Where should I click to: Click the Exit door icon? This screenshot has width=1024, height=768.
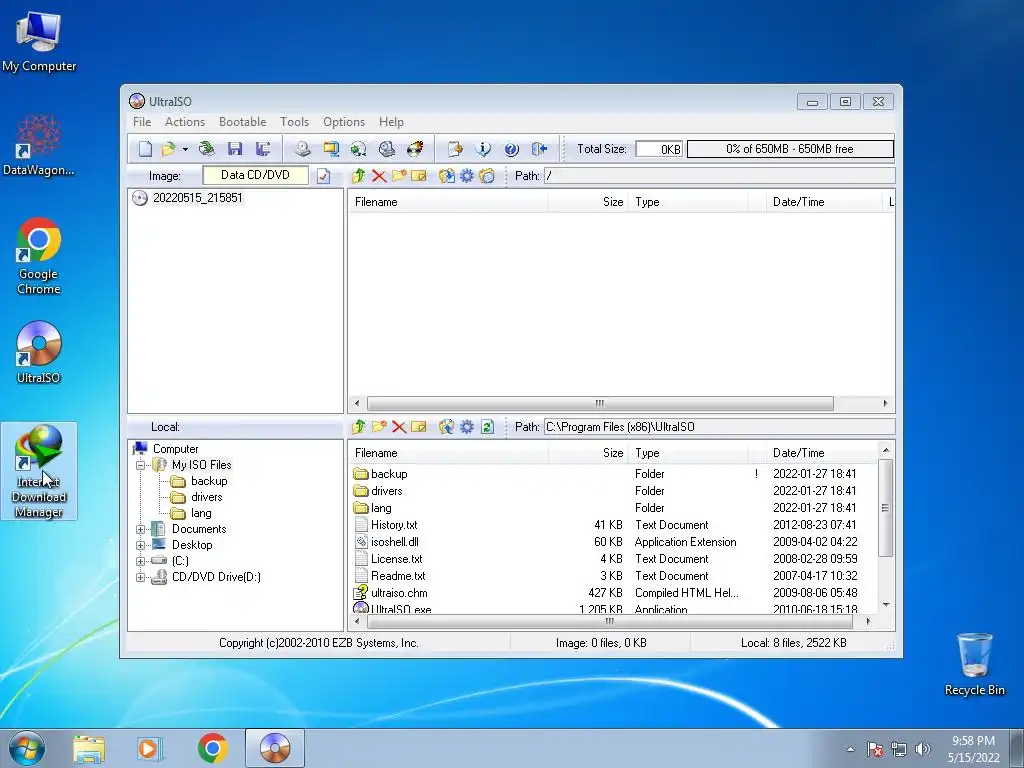pyautogui.click(x=539, y=149)
